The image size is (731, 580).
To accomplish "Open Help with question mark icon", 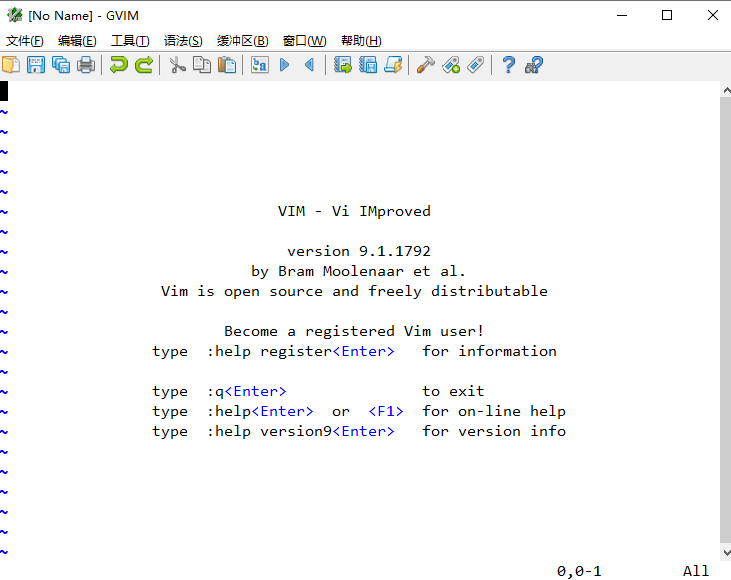I will (509, 65).
